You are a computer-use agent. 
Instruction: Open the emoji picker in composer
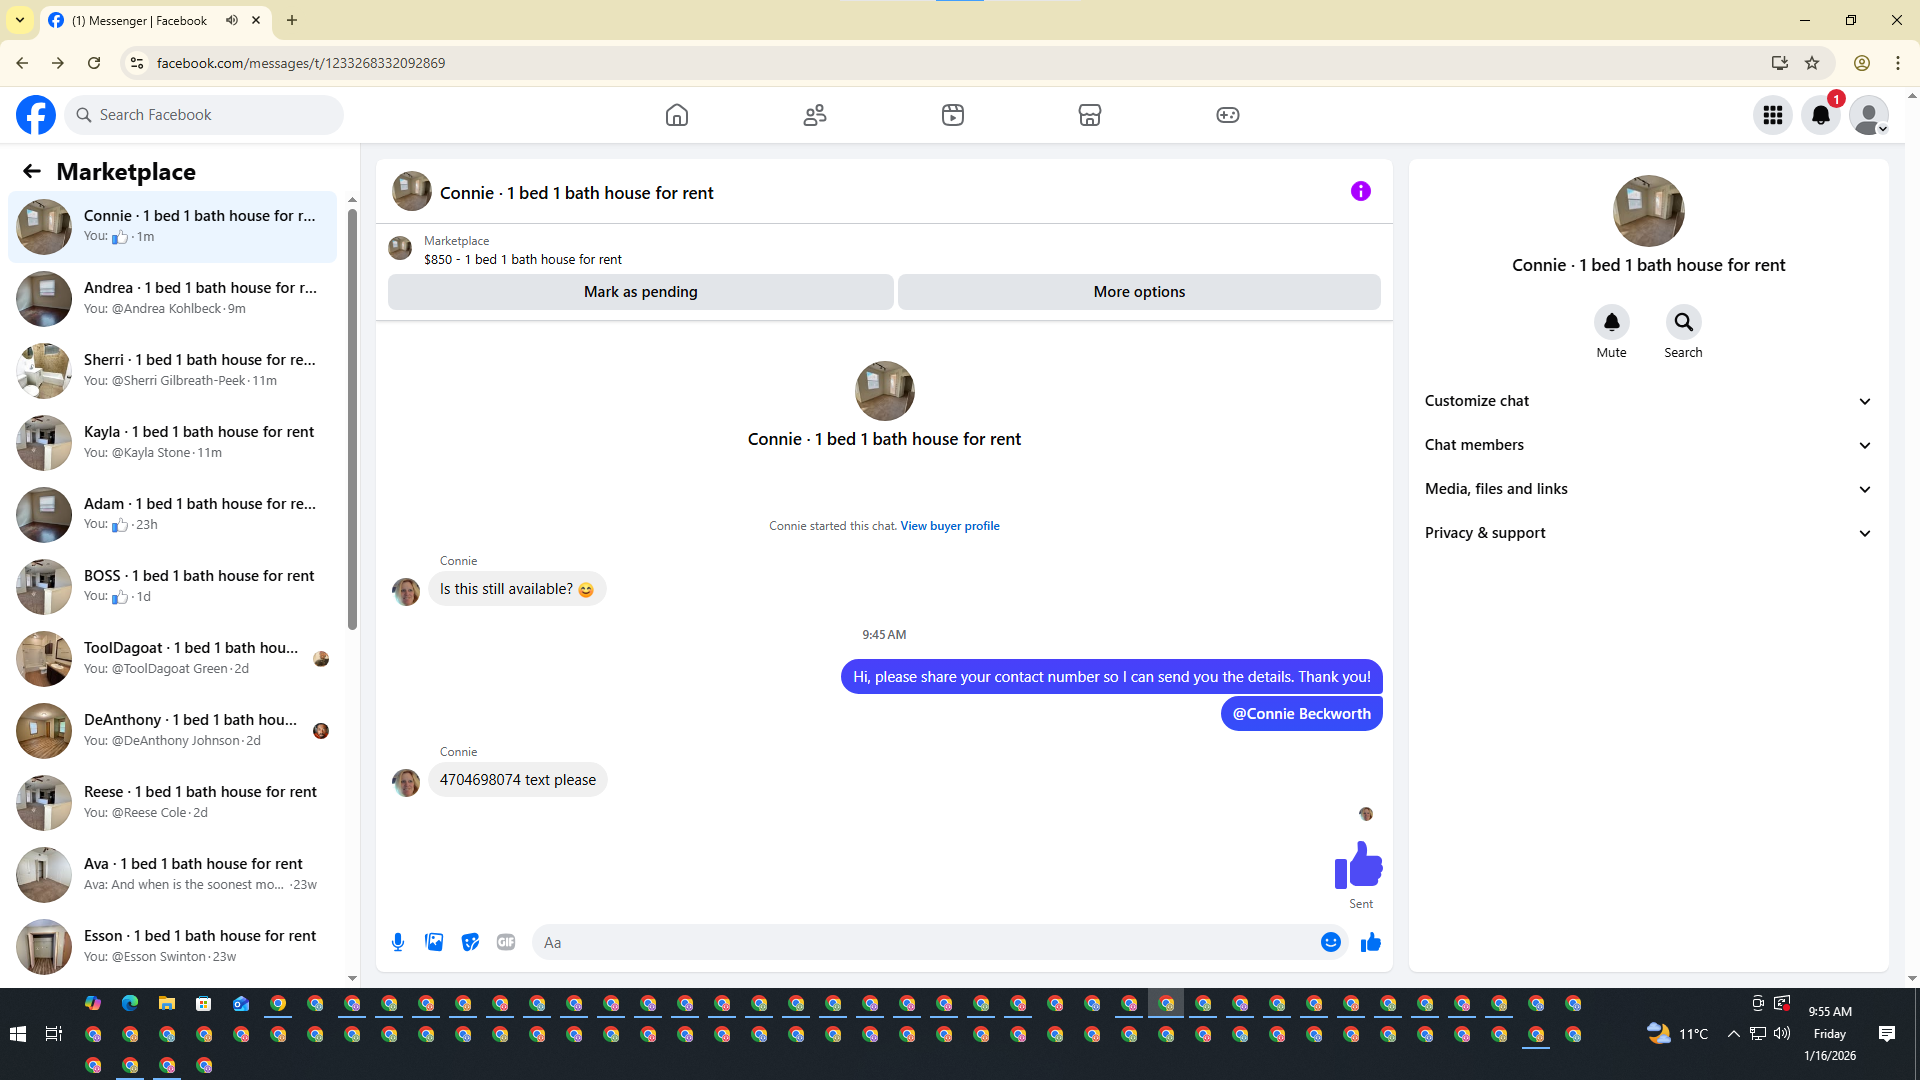coord(1330,942)
